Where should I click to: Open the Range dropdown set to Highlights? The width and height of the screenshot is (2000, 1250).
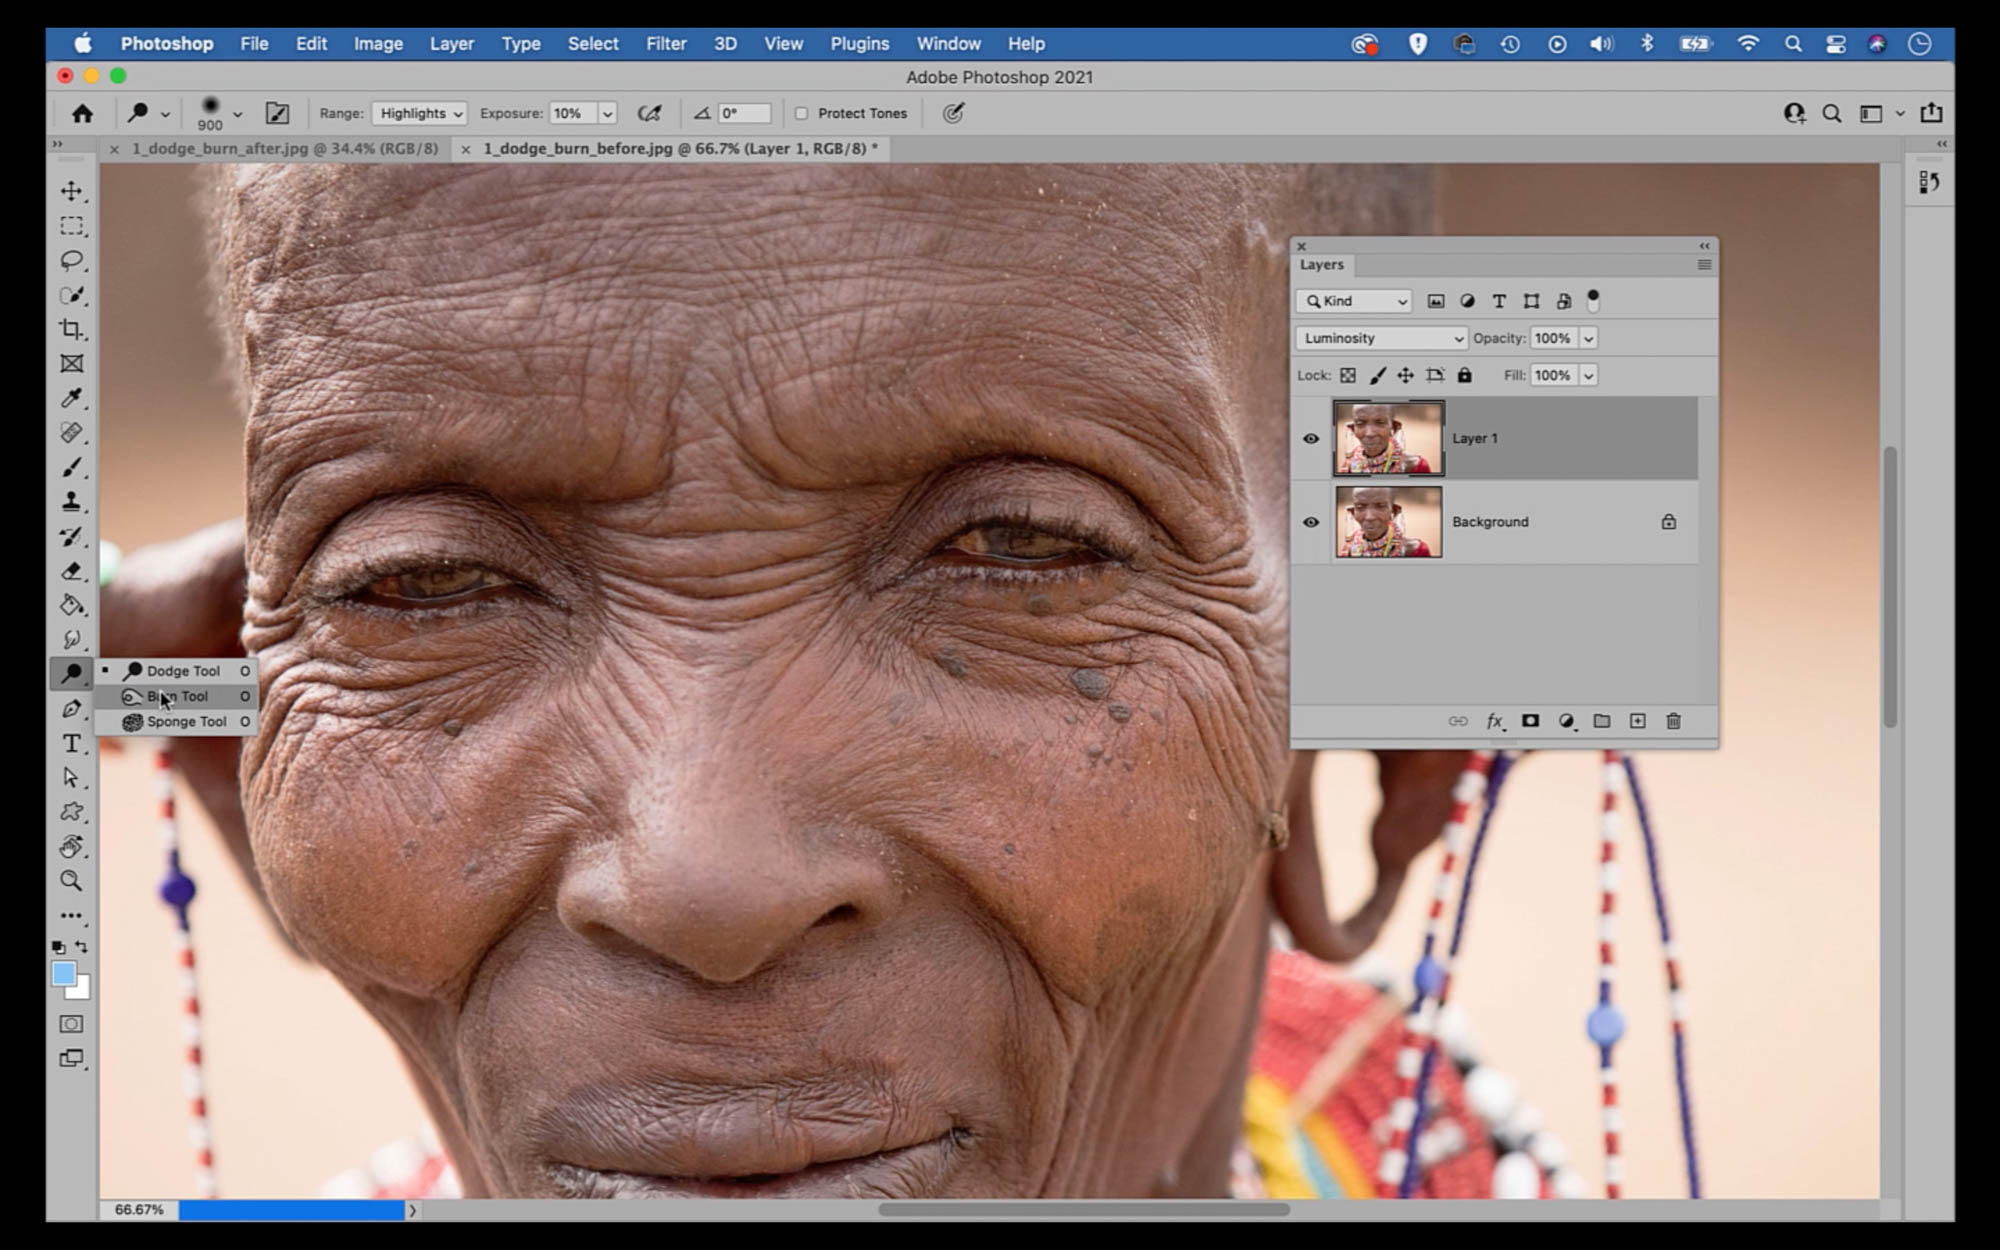pos(419,113)
